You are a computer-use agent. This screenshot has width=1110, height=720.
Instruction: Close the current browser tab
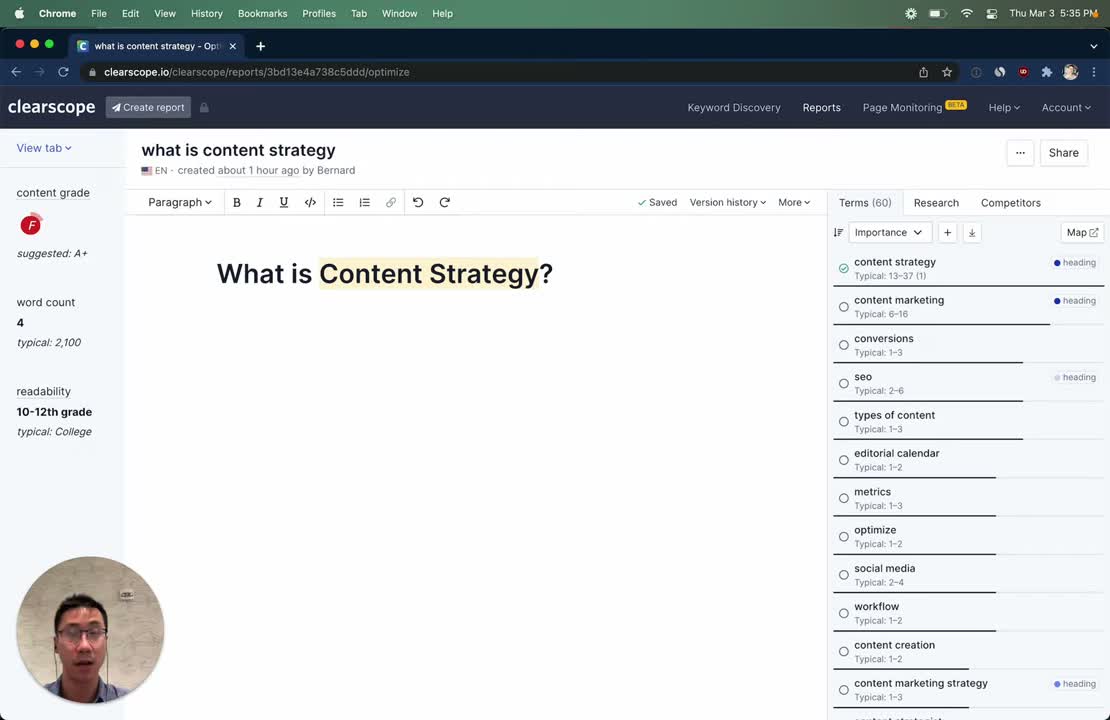point(232,46)
